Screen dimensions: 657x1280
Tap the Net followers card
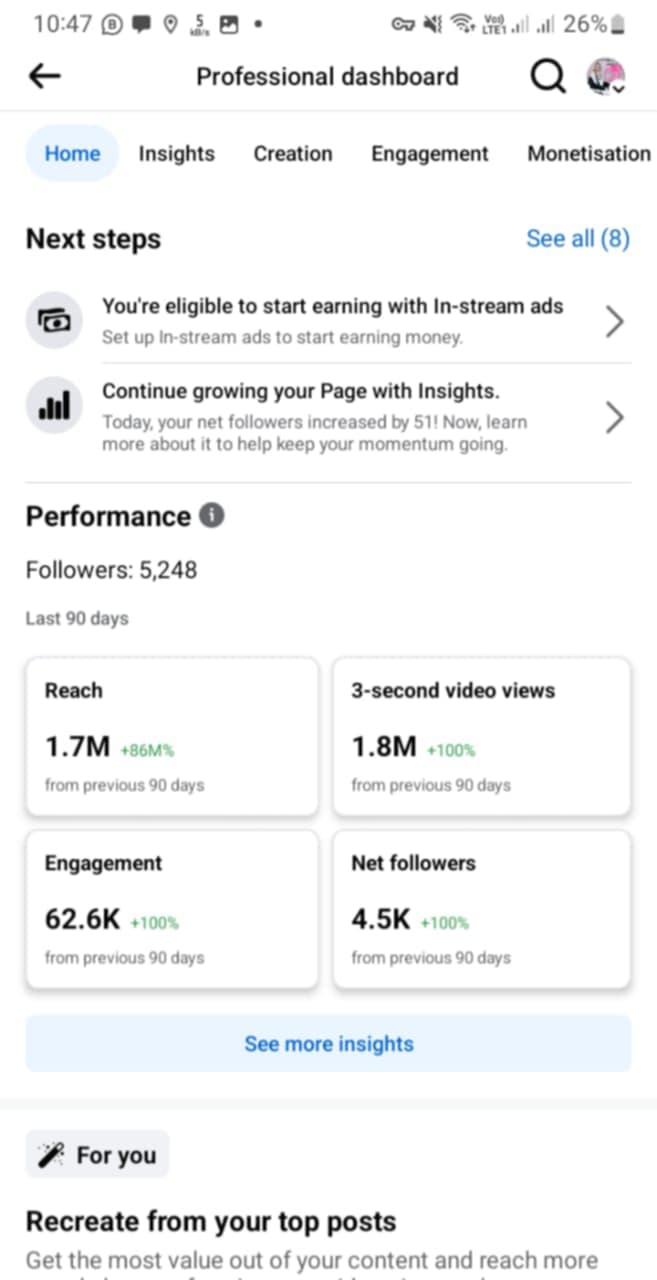tap(481, 909)
